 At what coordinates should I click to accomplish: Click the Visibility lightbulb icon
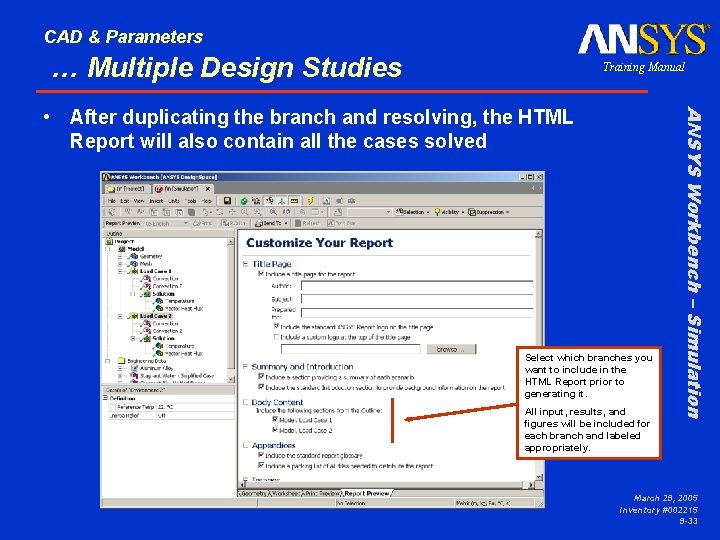click(x=437, y=212)
